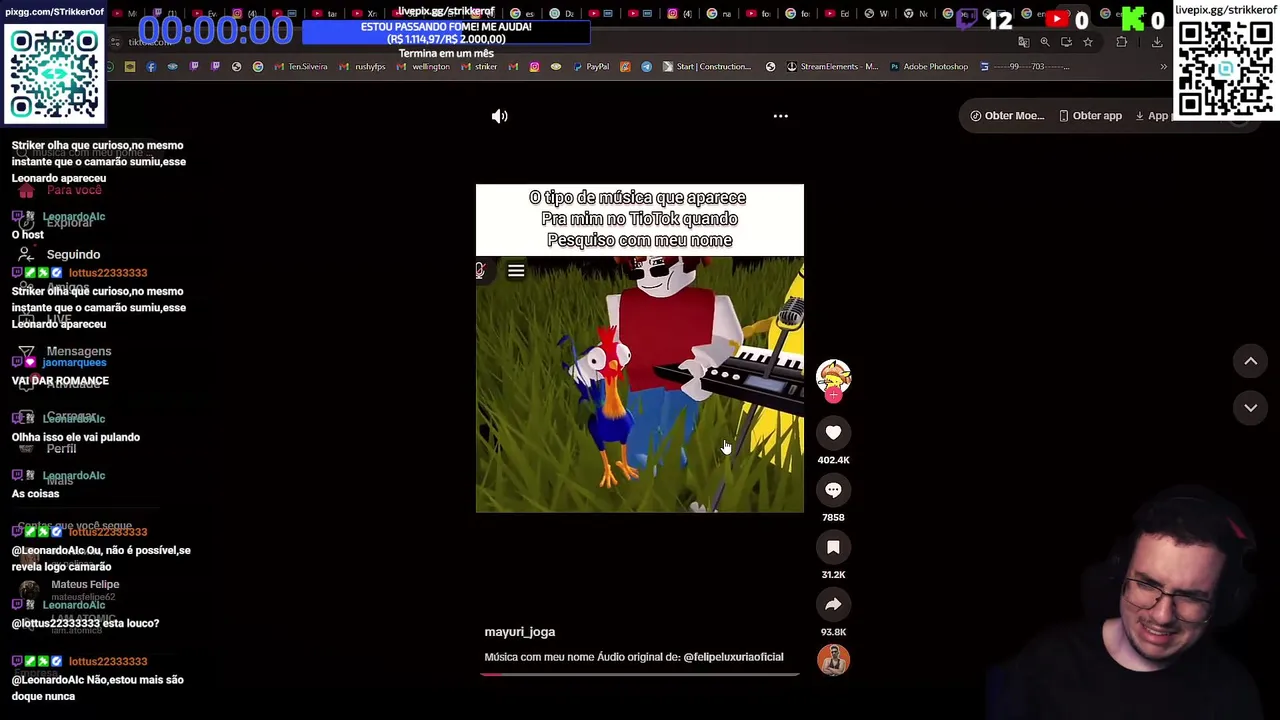Follow creator with the red plus badge
1280x720 pixels.
[x=833, y=395]
